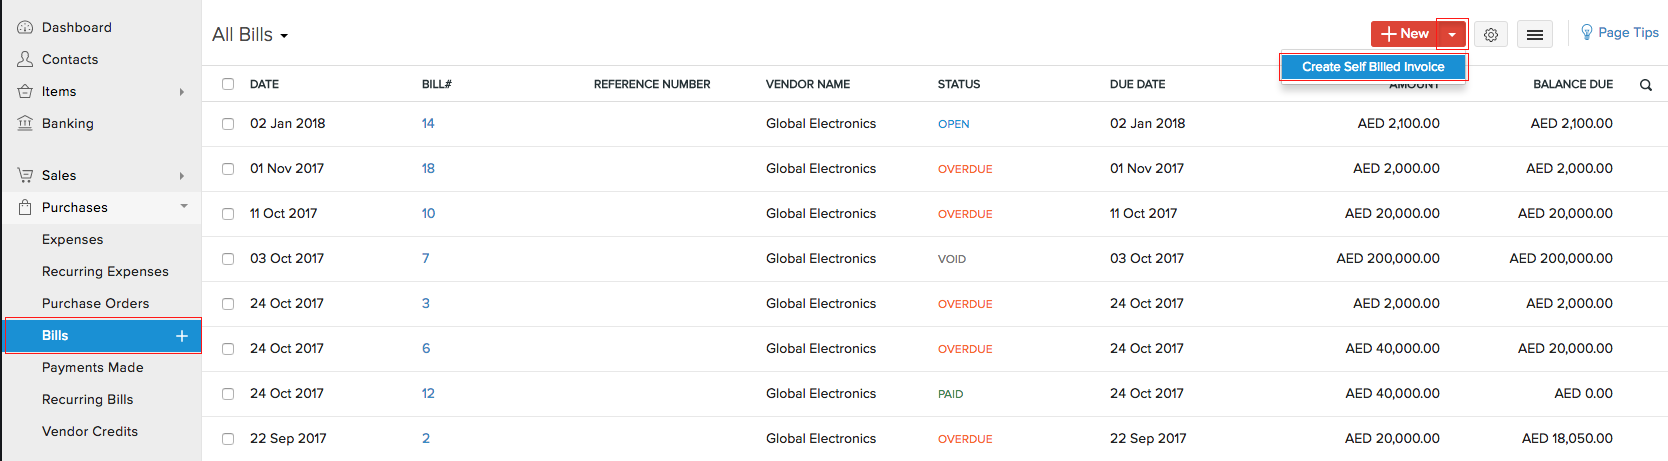
Task: Sort by the Due Date column header
Action: [x=1137, y=84]
